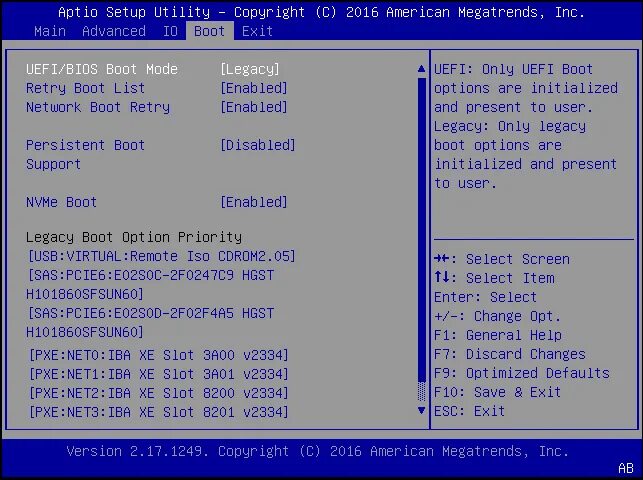Toggle Network Boot Retry [Enabled] value
The height and width of the screenshot is (480, 643).
coord(254,107)
